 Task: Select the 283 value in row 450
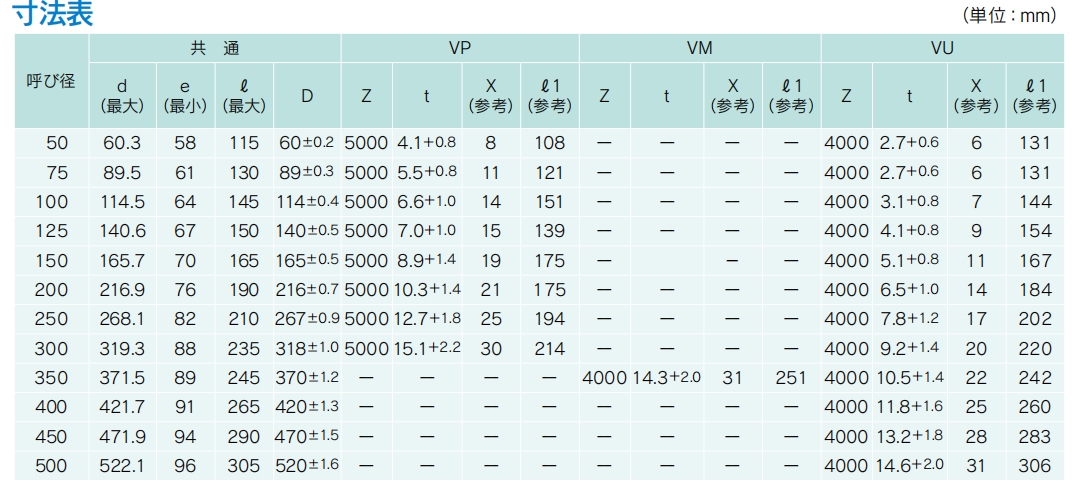pos(1035,437)
